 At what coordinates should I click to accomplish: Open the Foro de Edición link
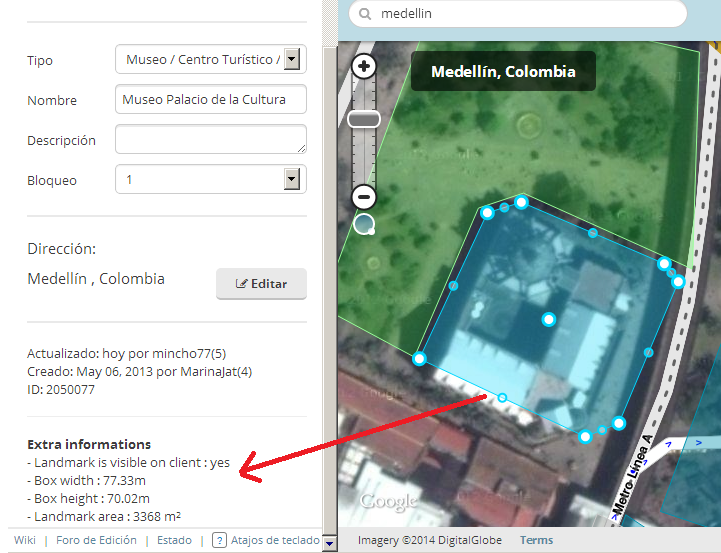96,540
